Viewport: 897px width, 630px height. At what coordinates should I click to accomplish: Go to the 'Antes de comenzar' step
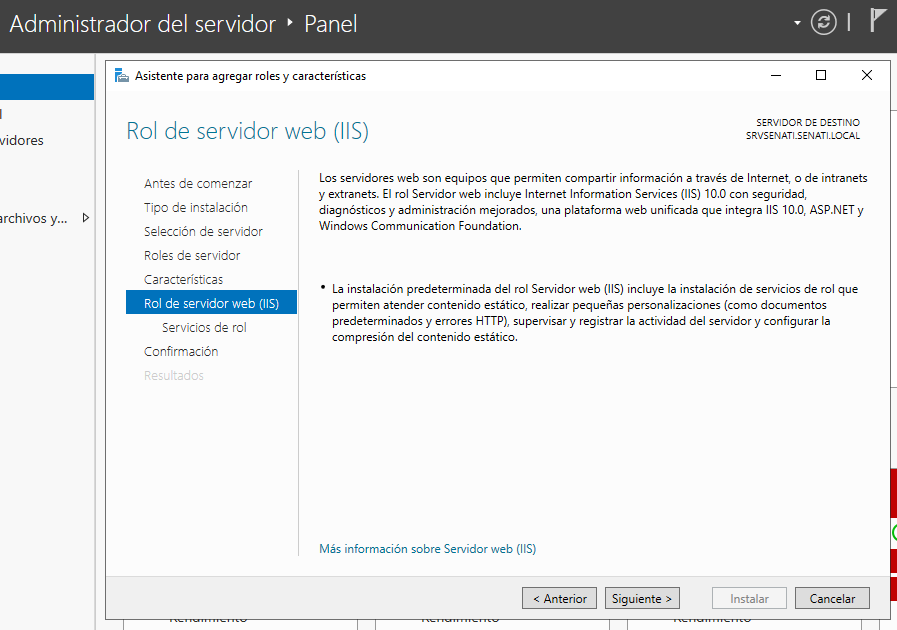click(198, 184)
